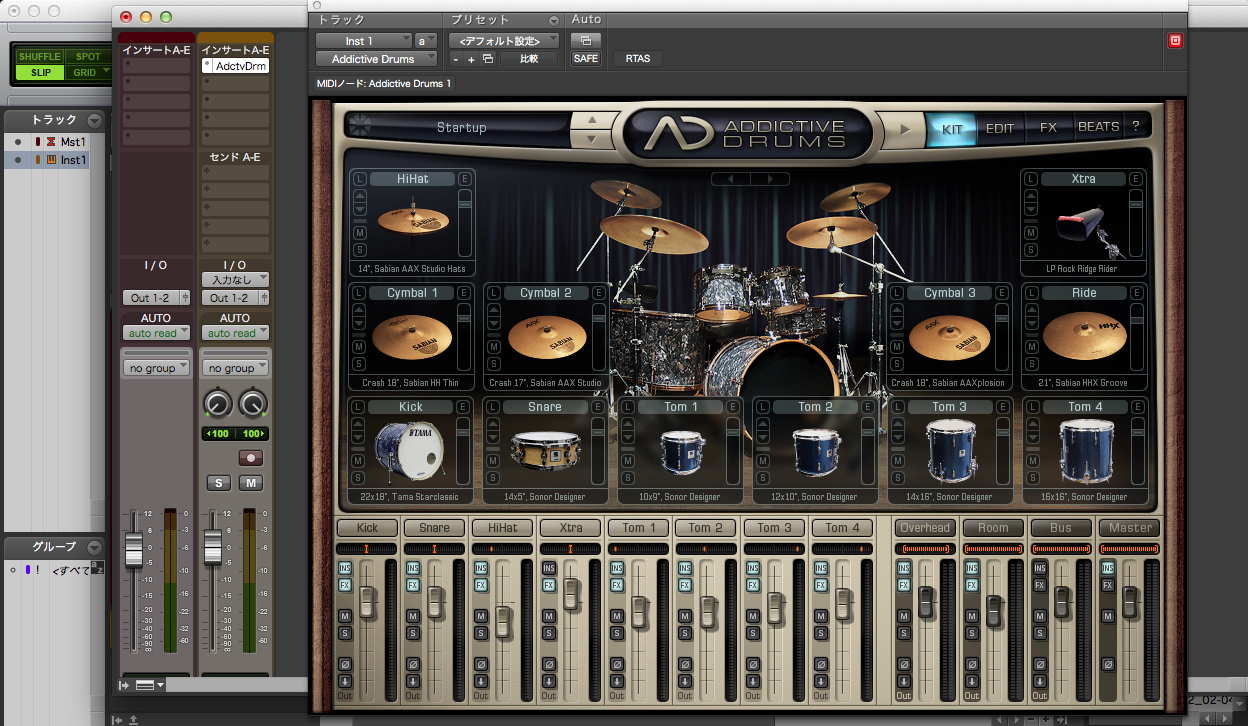Open the Inst1 channel auto read dropdown
The width and height of the screenshot is (1248, 726).
coord(235,333)
